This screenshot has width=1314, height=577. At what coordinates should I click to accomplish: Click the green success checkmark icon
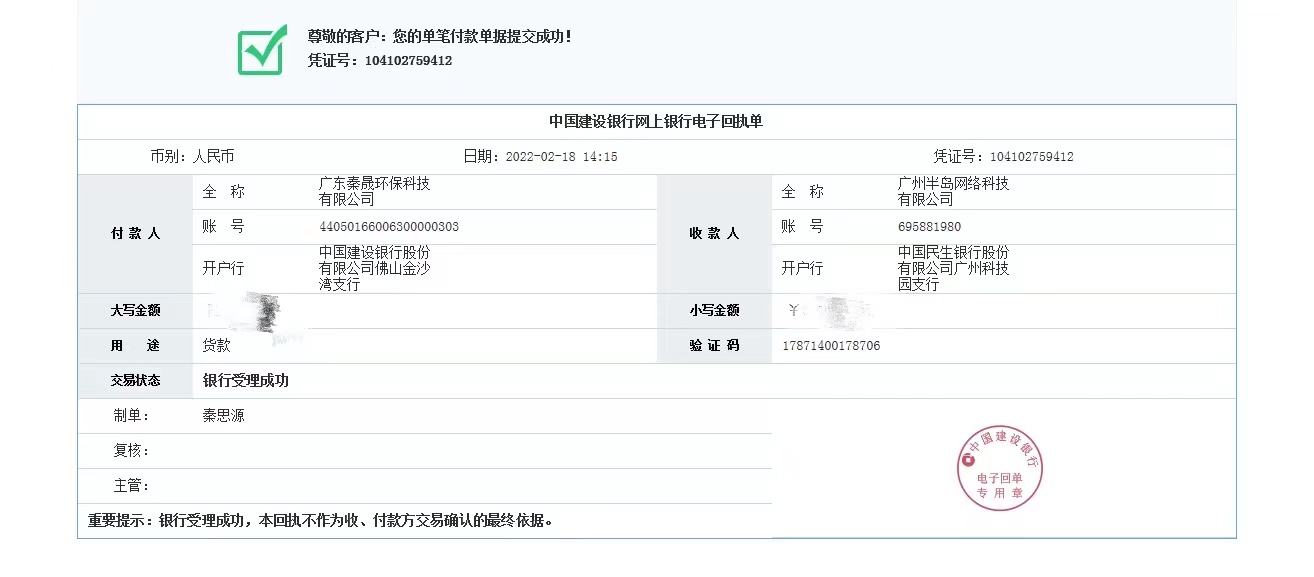click(x=262, y=49)
